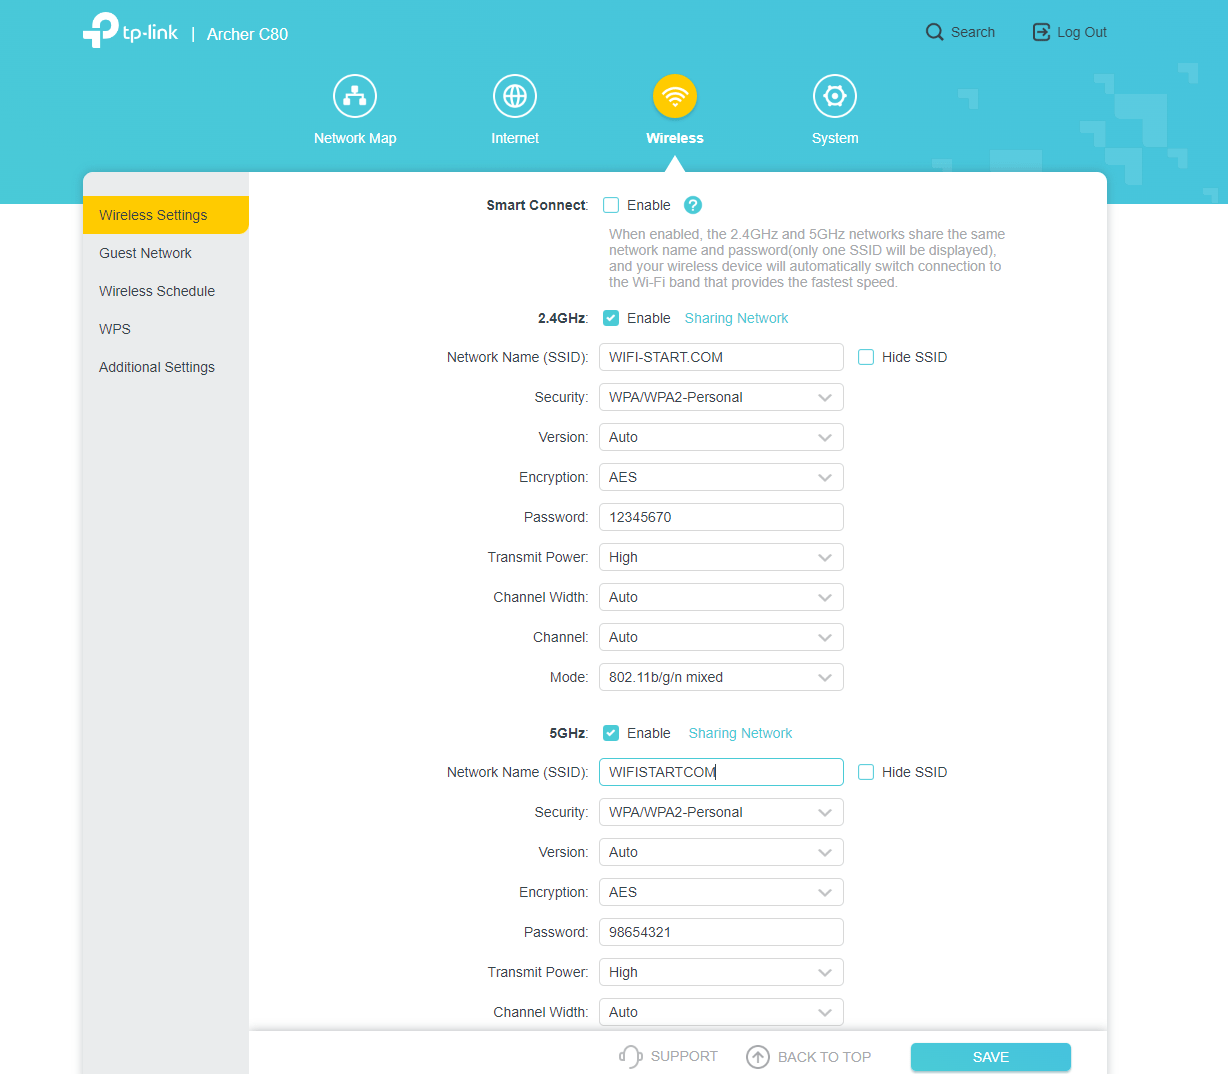Viewport: 1228px width, 1074px height.
Task: Go to Guest Network in sidebar
Action: (145, 253)
